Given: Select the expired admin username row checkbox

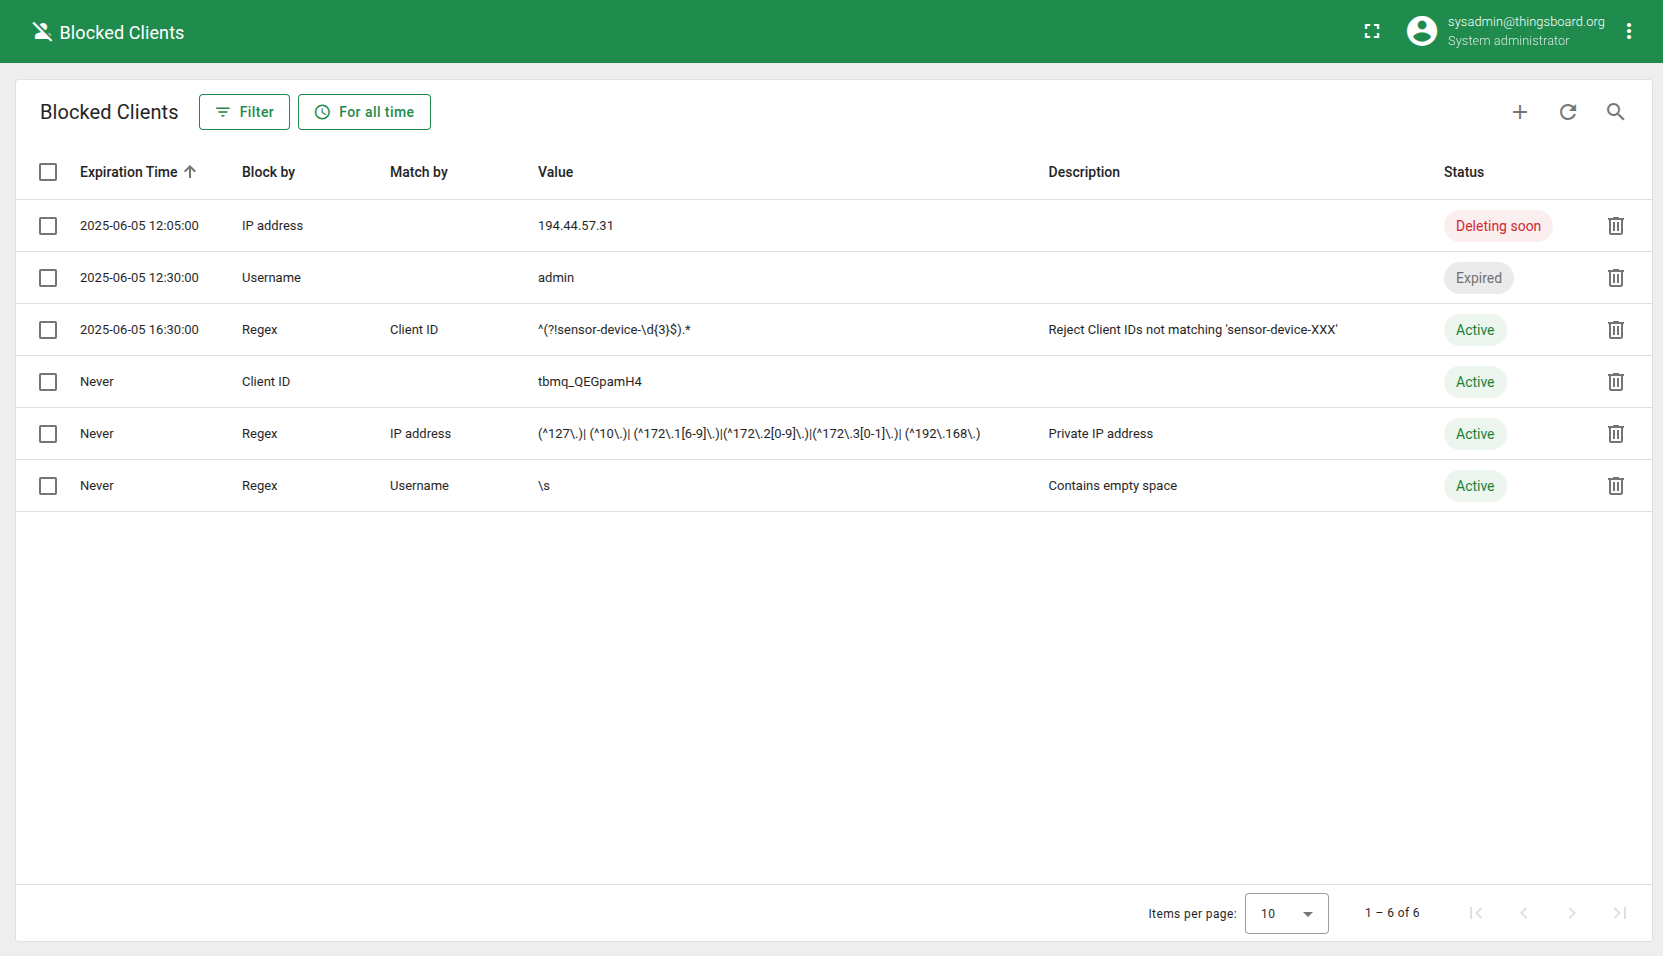Looking at the screenshot, I should pos(48,278).
